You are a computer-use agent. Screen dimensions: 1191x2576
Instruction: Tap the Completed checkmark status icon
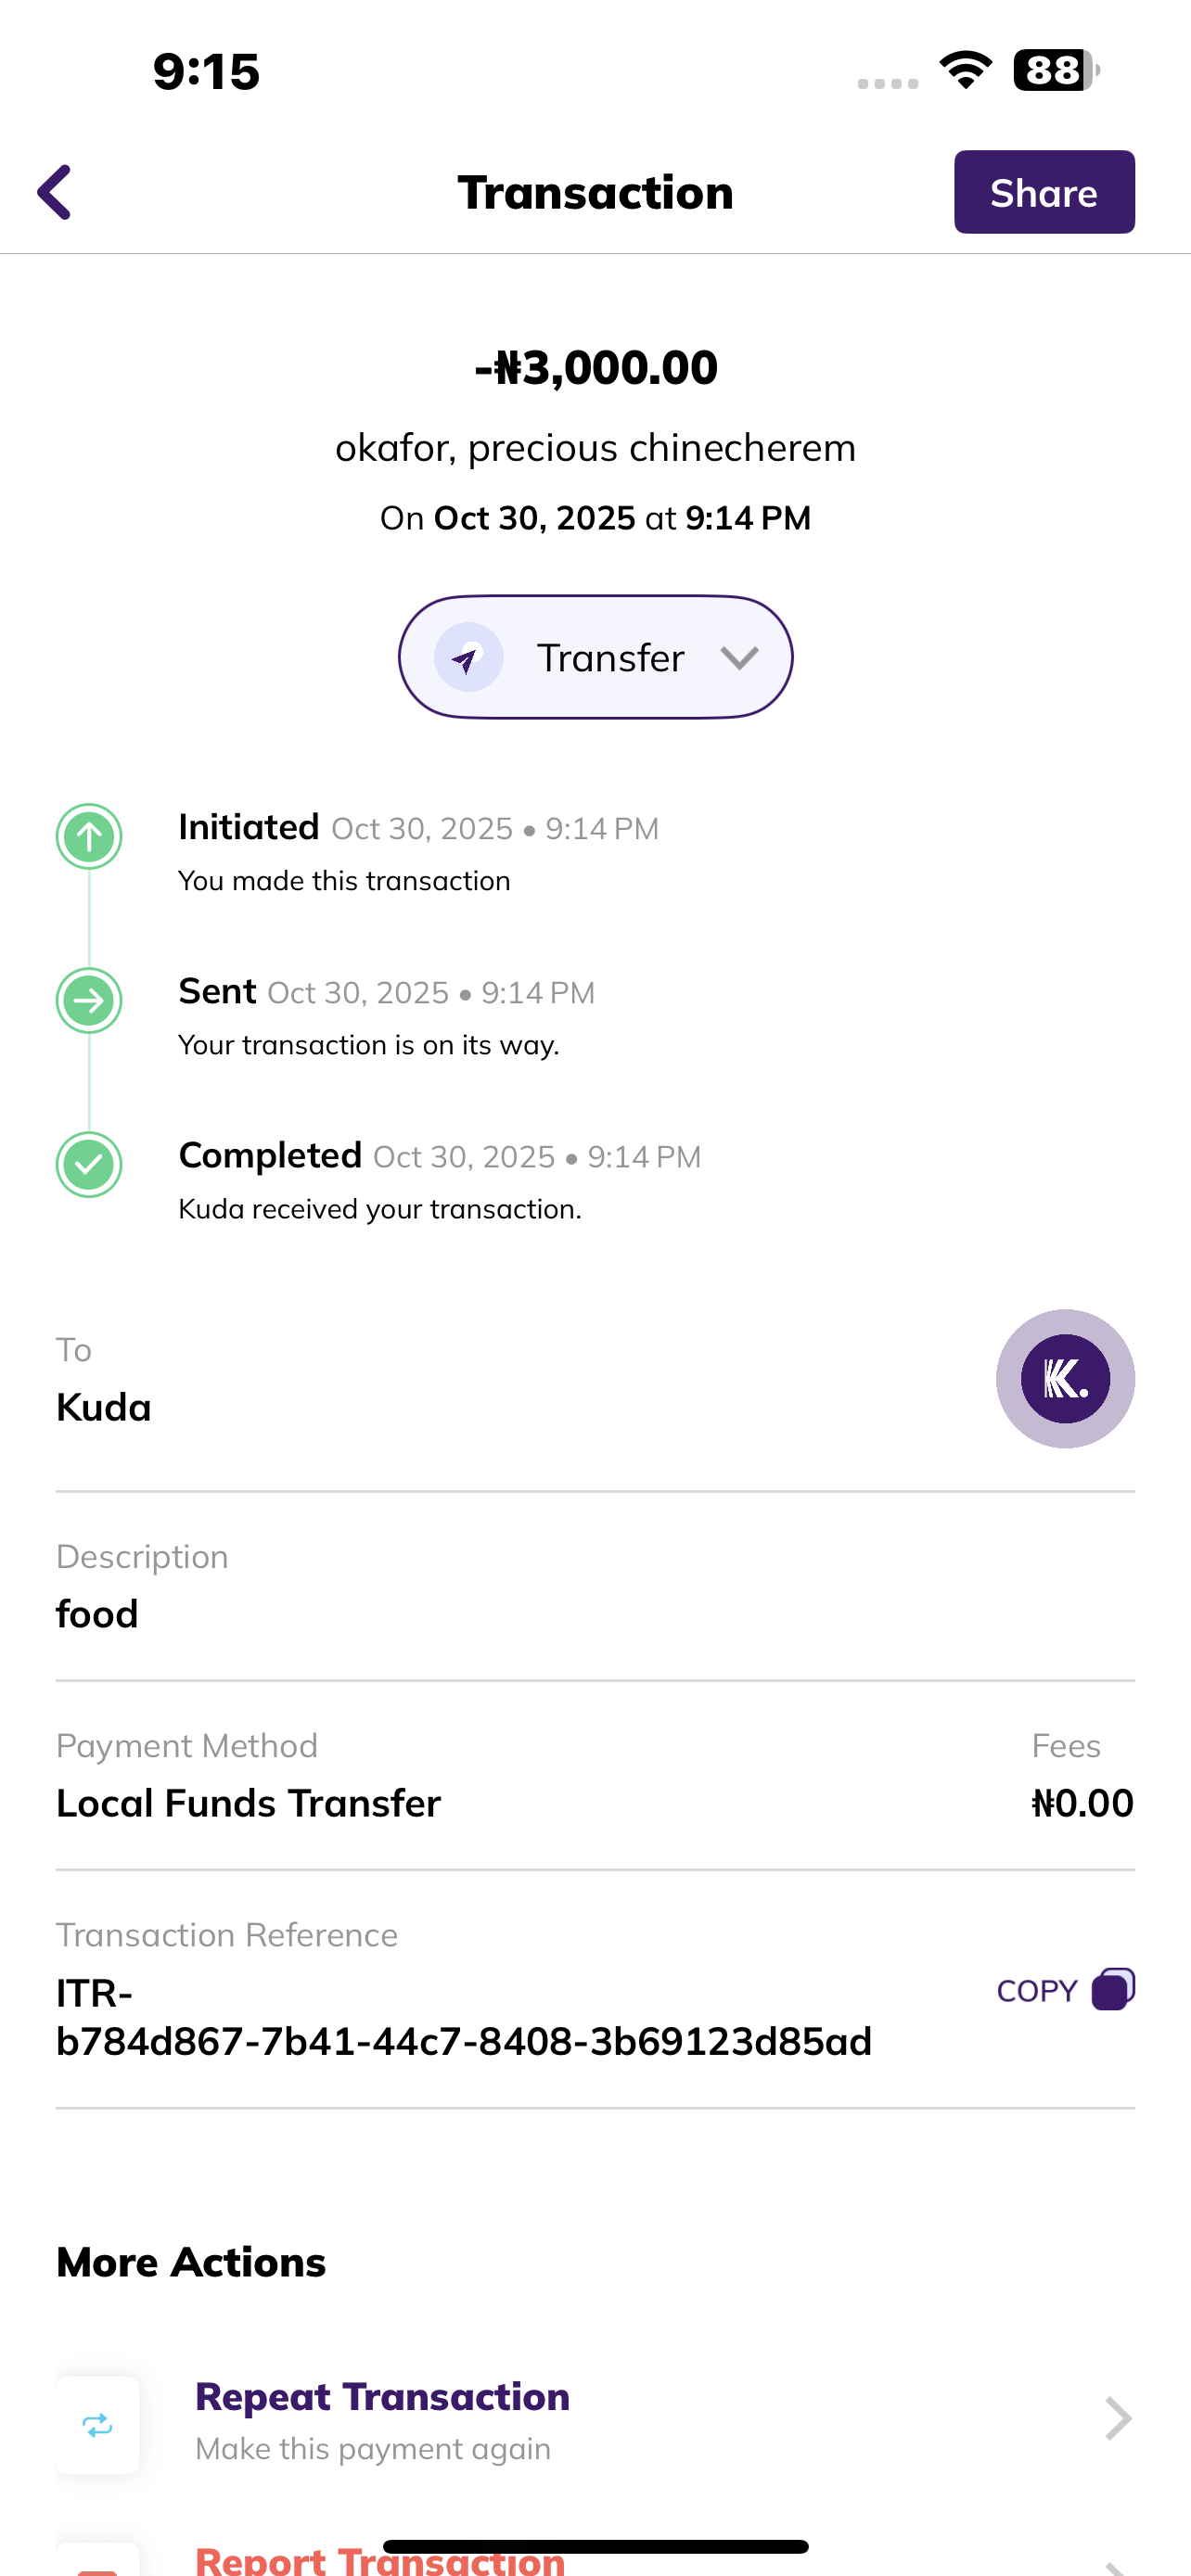(x=89, y=1164)
